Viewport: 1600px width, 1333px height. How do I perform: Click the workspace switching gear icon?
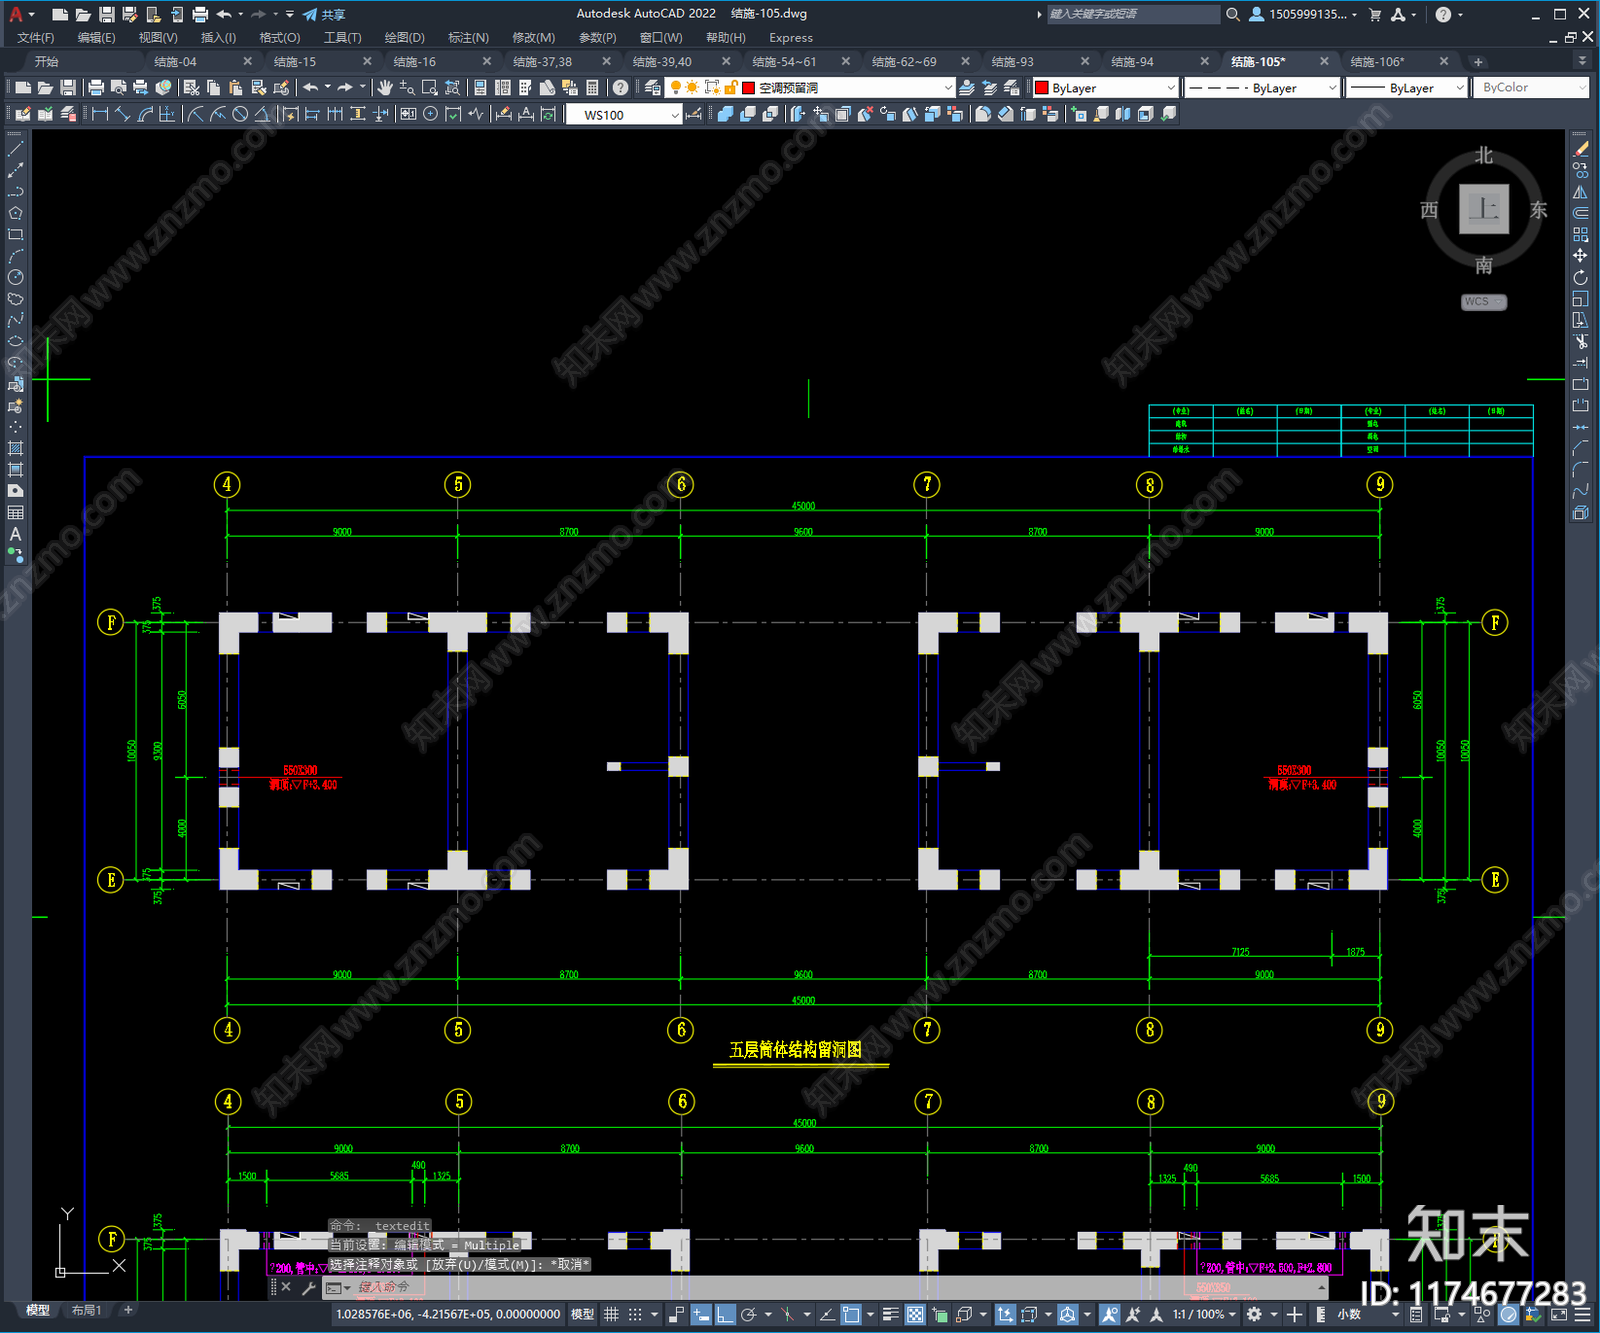pyautogui.click(x=1253, y=1314)
